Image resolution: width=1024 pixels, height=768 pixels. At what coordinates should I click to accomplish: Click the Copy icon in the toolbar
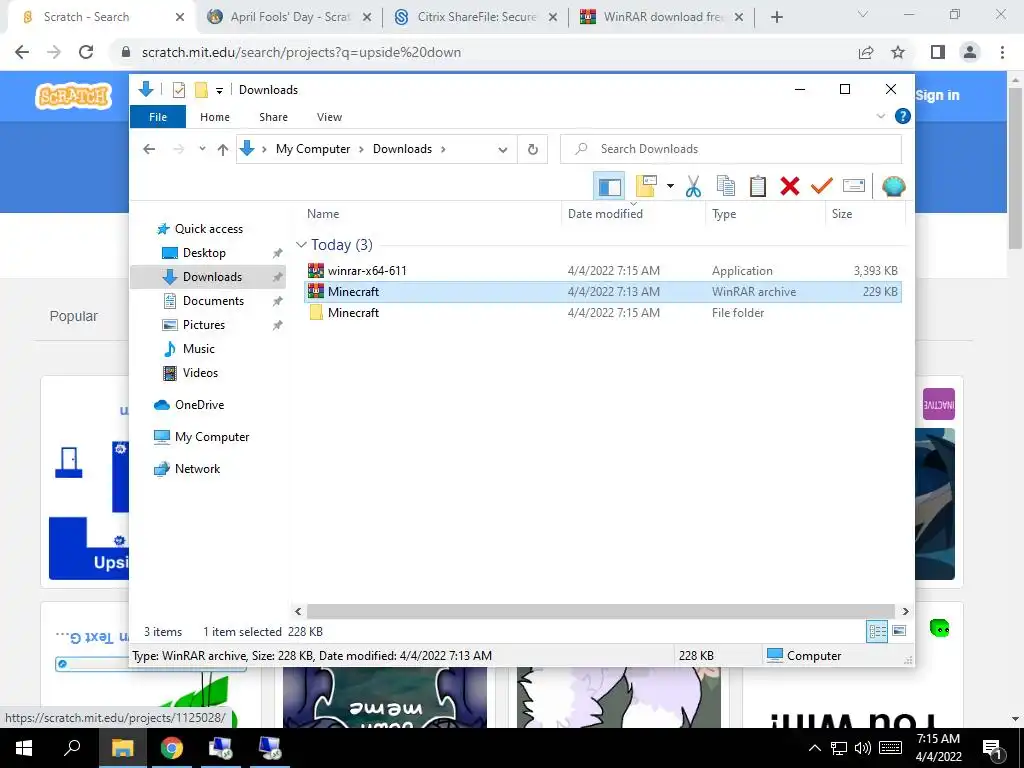click(x=726, y=186)
